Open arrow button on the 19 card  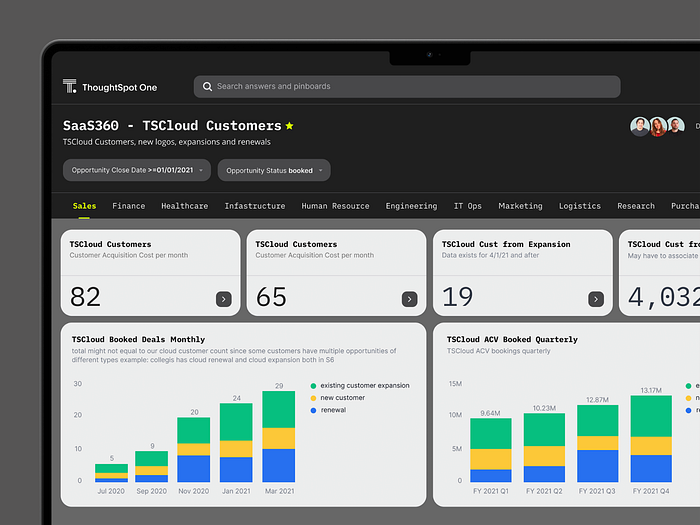(x=596, y=299)
